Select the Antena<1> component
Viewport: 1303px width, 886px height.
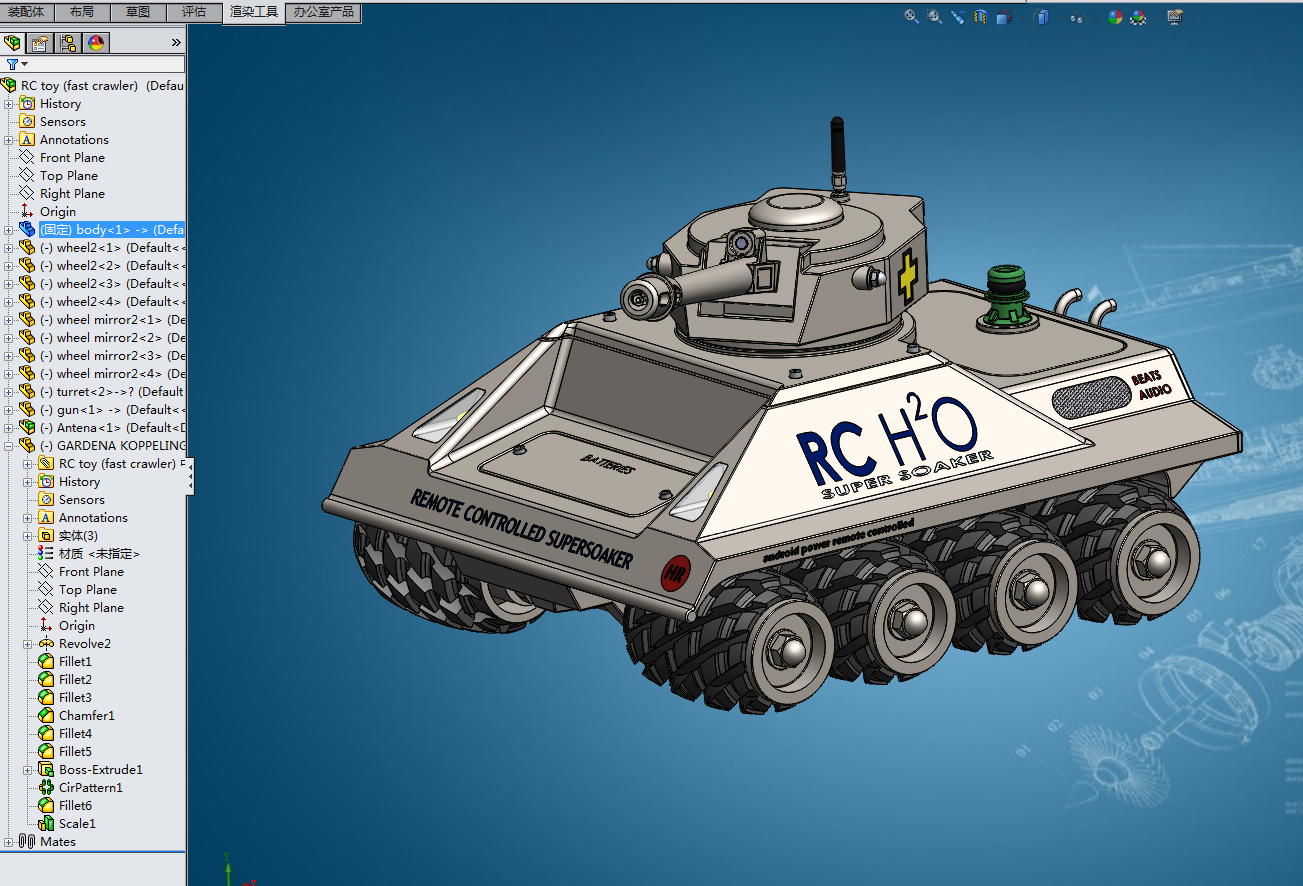[x=112, y=428]
